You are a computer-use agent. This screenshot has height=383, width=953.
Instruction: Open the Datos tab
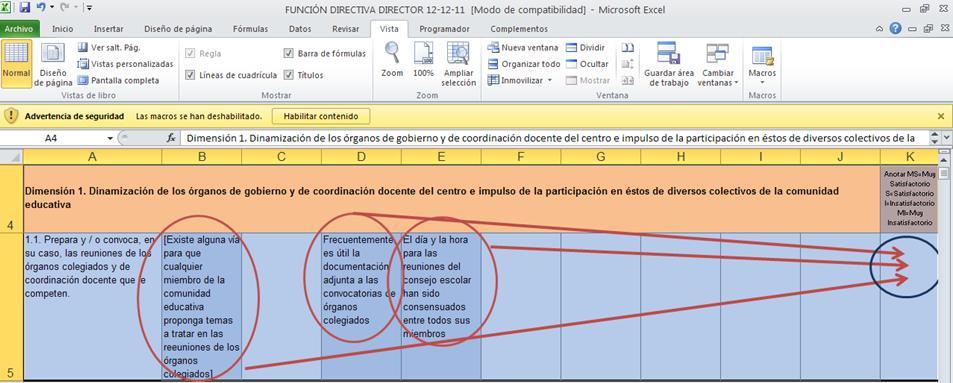point(300,29)
